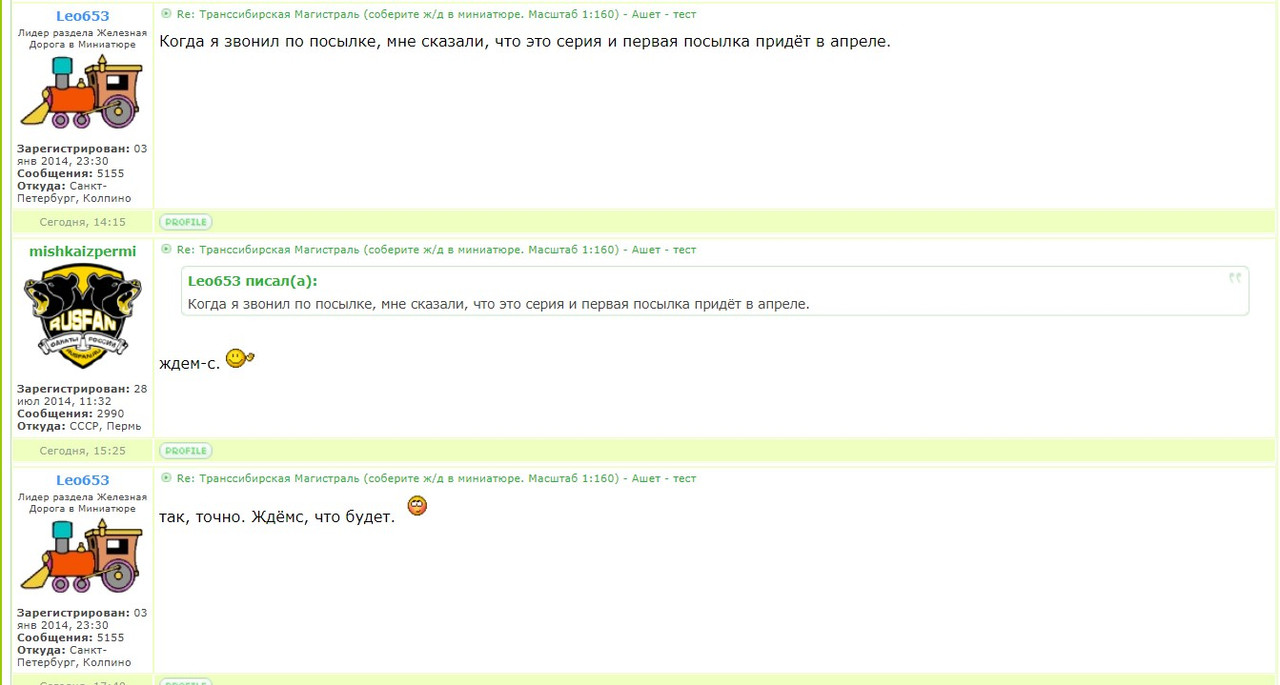Open third post's title link
The image size is (1280, 685).
tap(436, 478)
